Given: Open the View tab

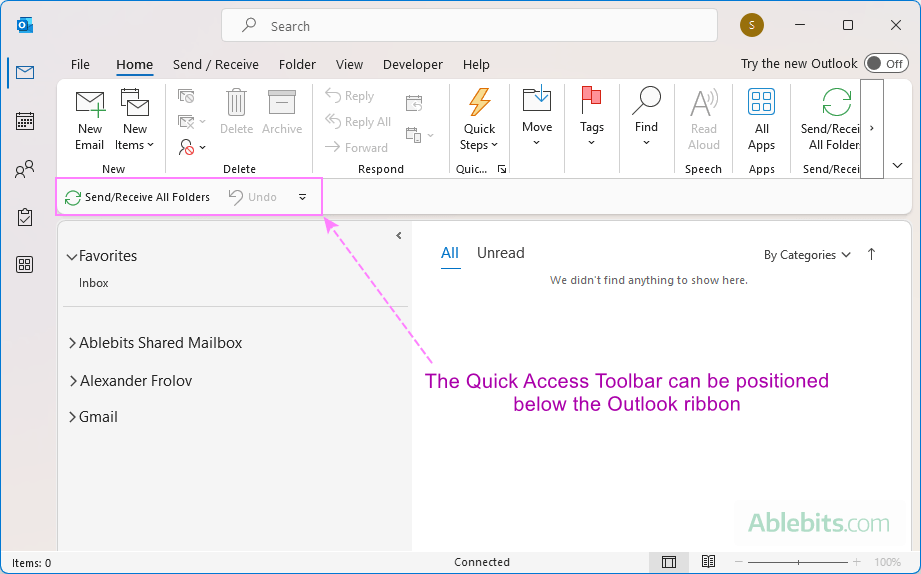Looking at the screenshot, I should point(349,65).
